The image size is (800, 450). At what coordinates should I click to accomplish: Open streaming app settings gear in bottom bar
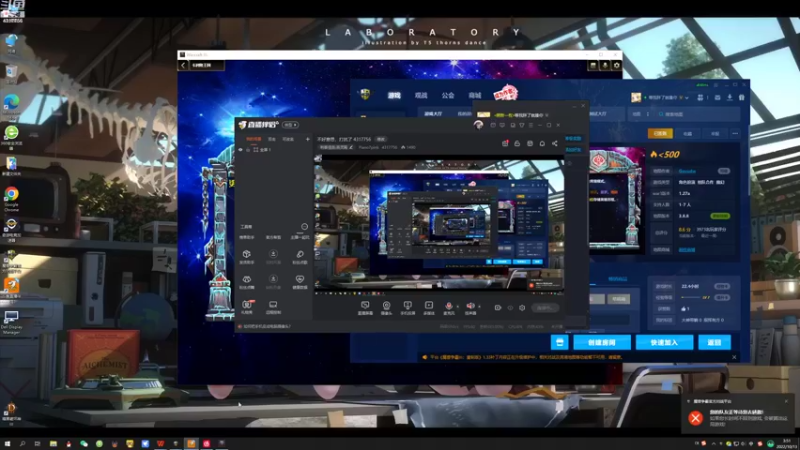pos(522,308)
